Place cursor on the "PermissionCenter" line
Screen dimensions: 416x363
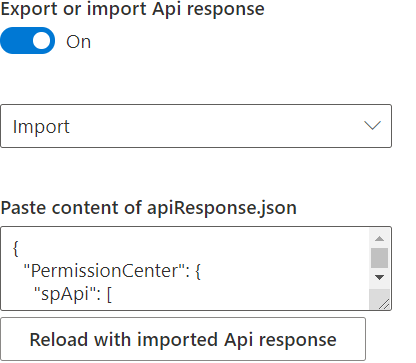(x=112, y=271)
